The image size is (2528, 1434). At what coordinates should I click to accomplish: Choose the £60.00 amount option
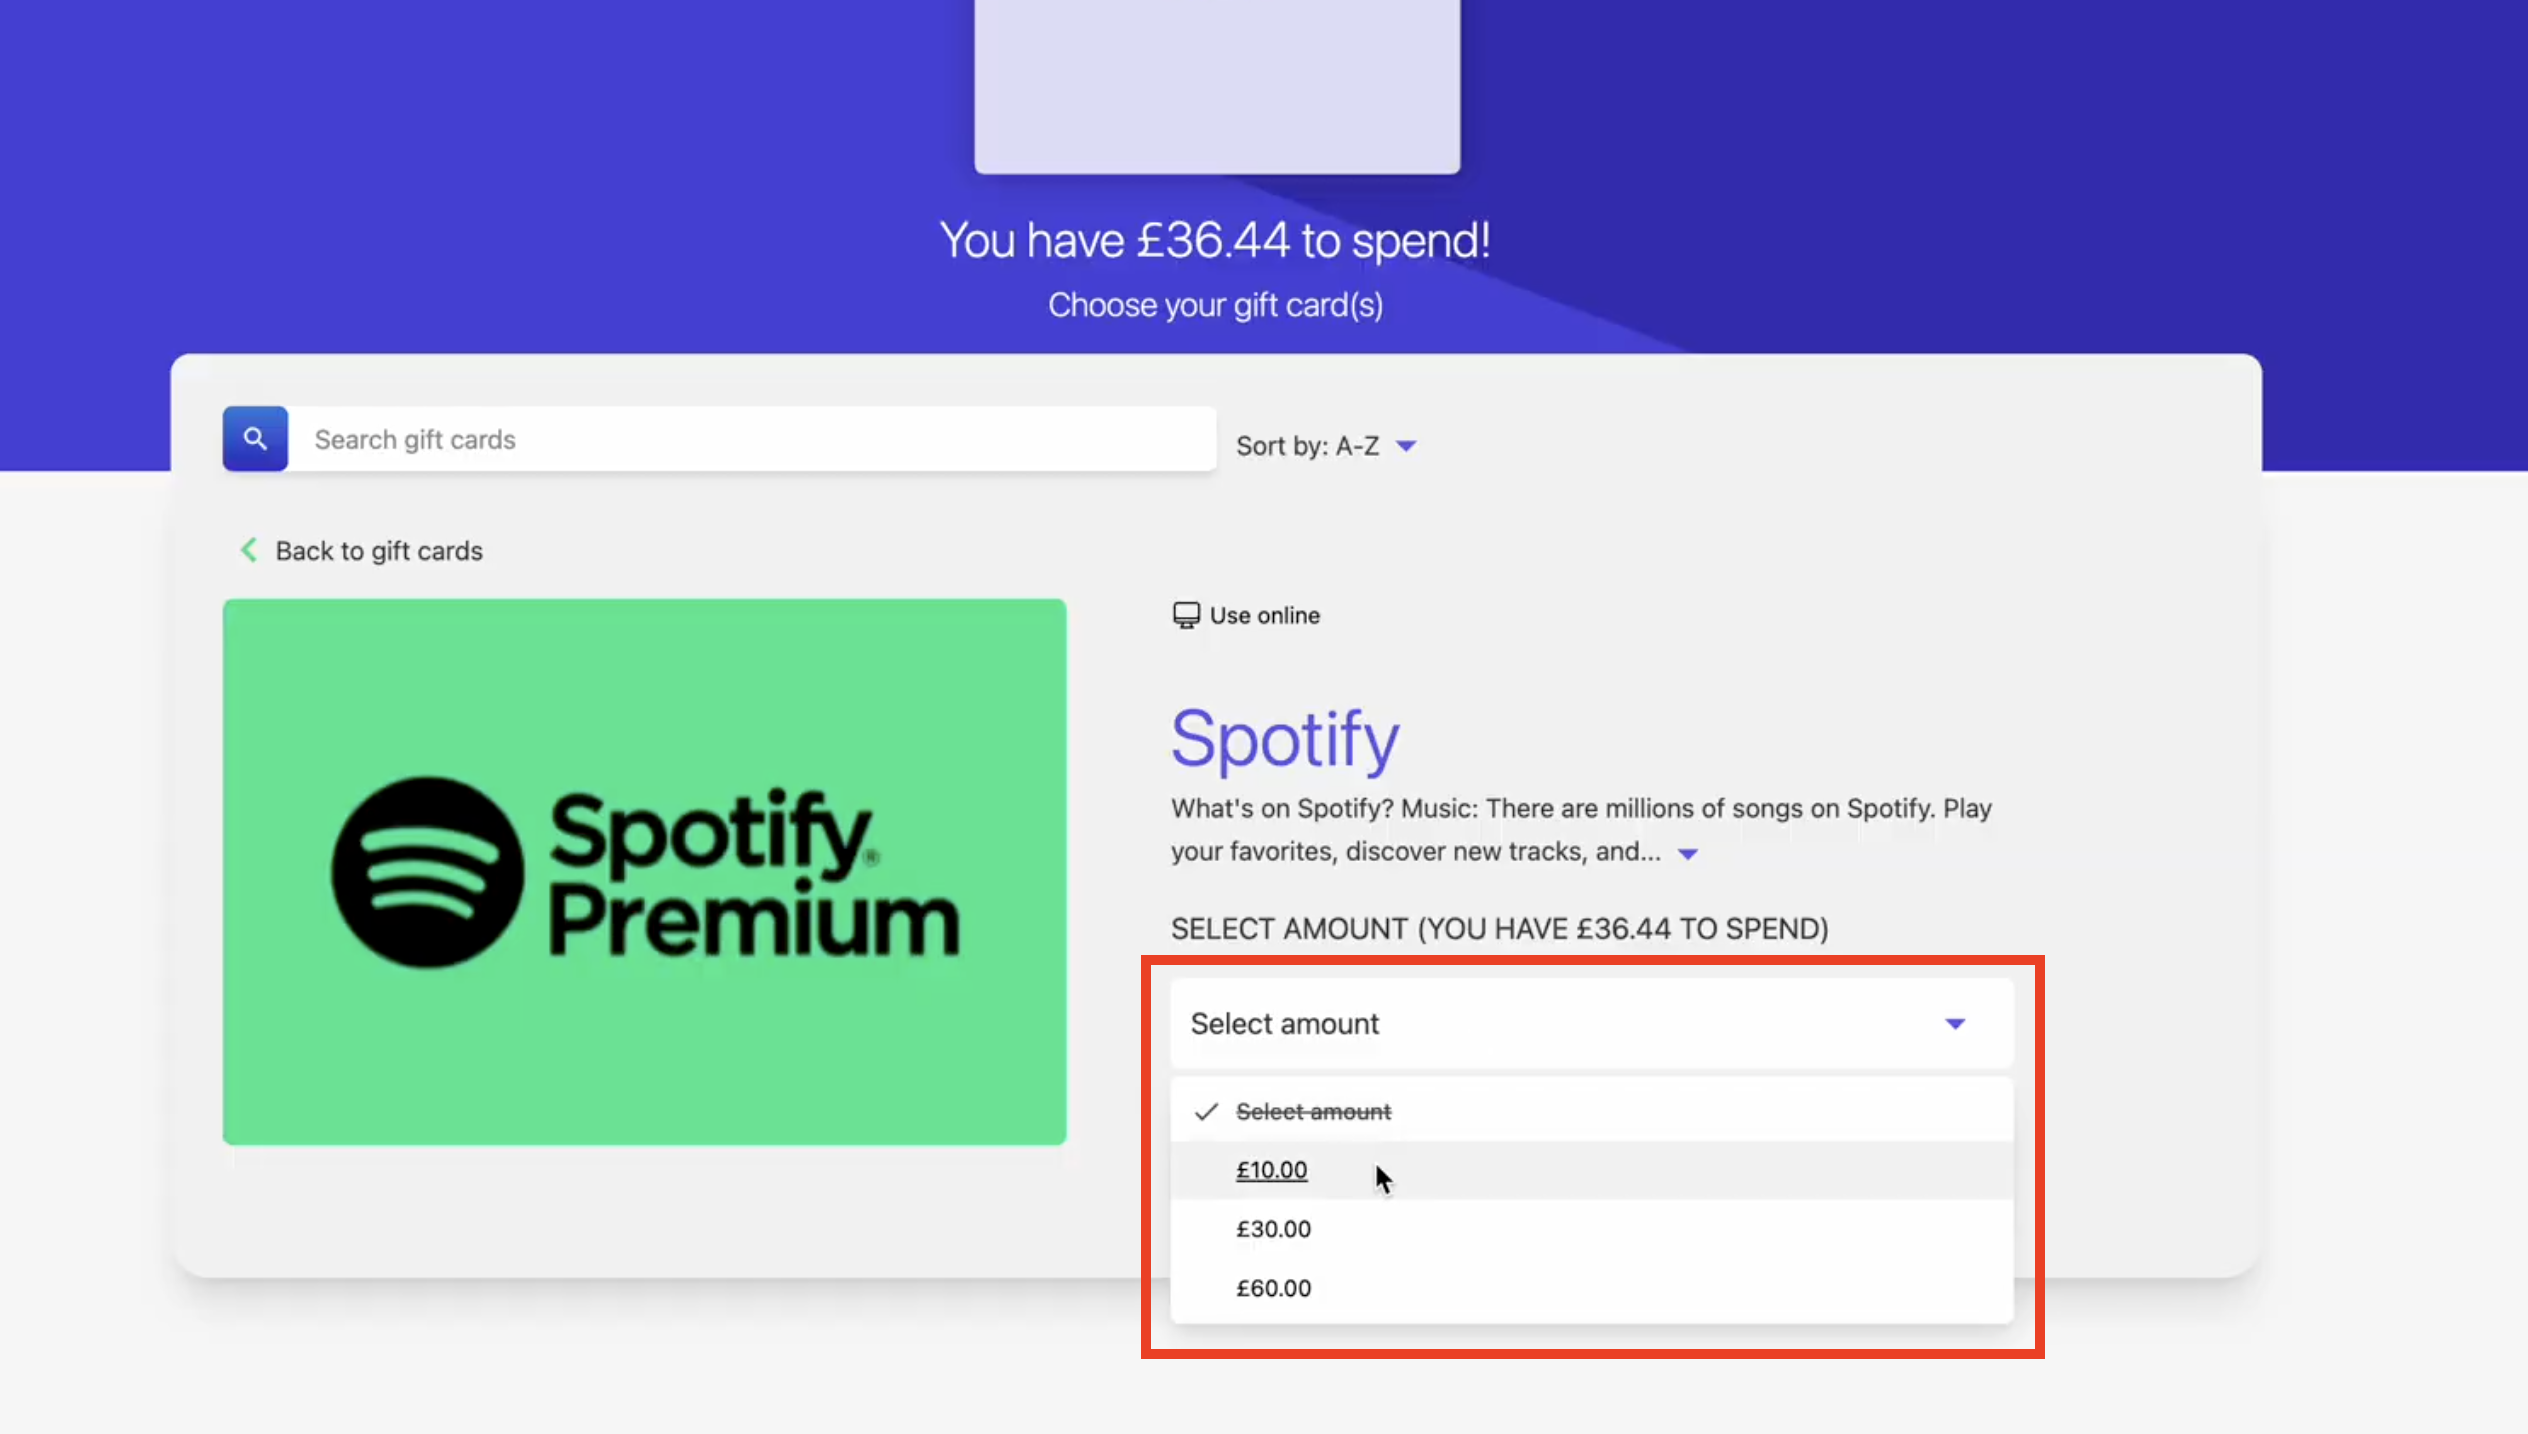pyautogui.click(x=1274, y=1288)
